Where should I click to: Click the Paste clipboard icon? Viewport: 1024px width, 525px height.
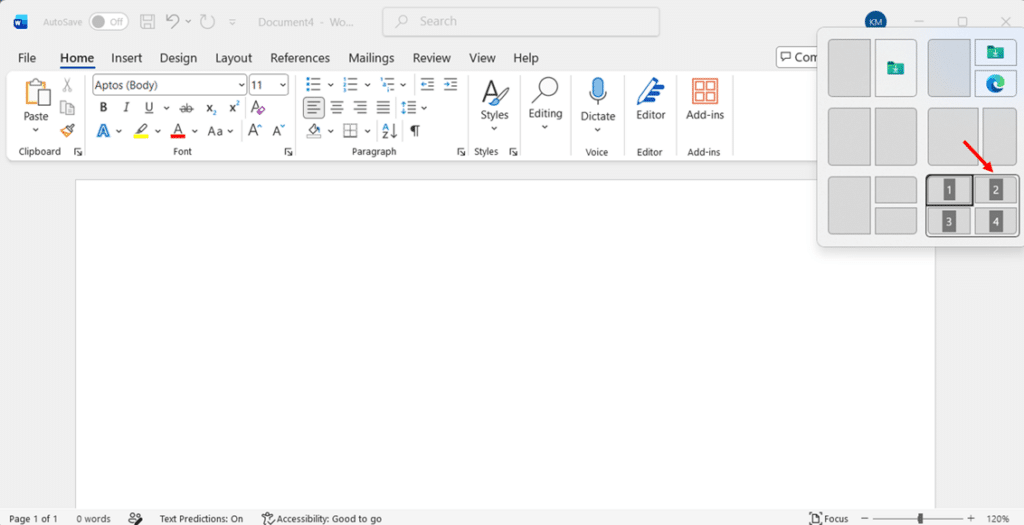point(37,93)
